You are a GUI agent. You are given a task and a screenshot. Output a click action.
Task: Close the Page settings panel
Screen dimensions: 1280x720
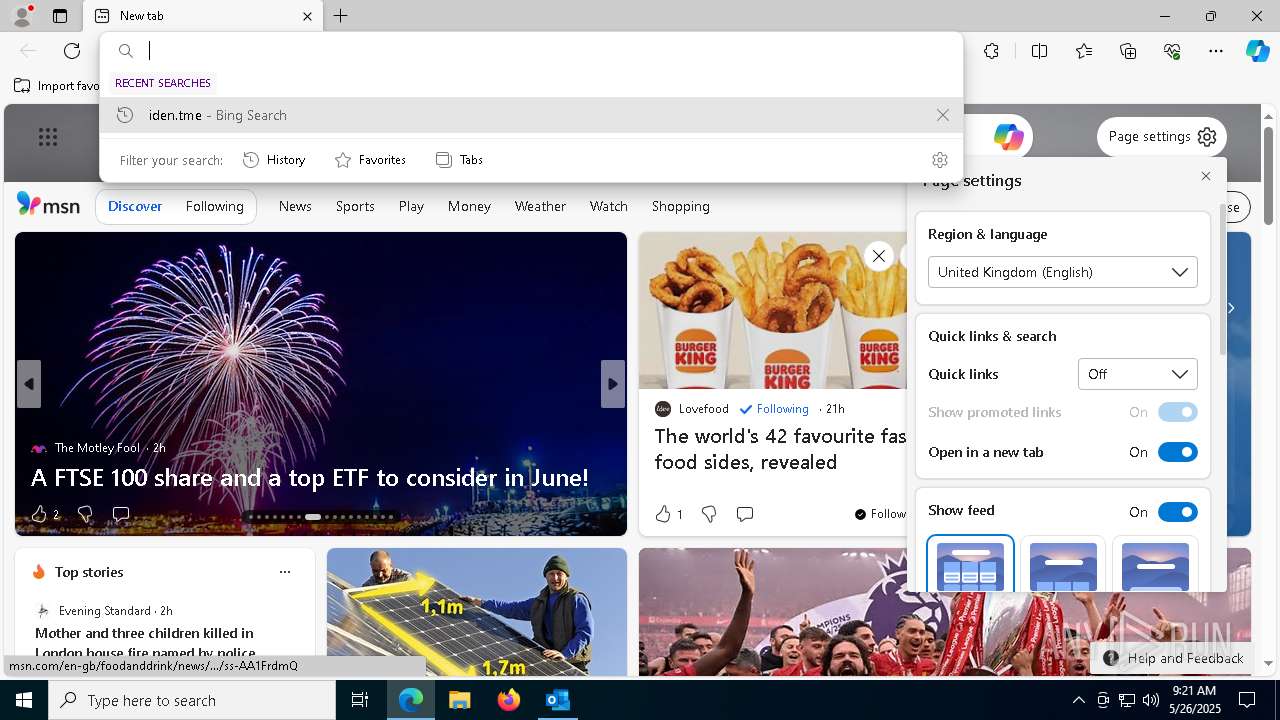pos(1206,176)
